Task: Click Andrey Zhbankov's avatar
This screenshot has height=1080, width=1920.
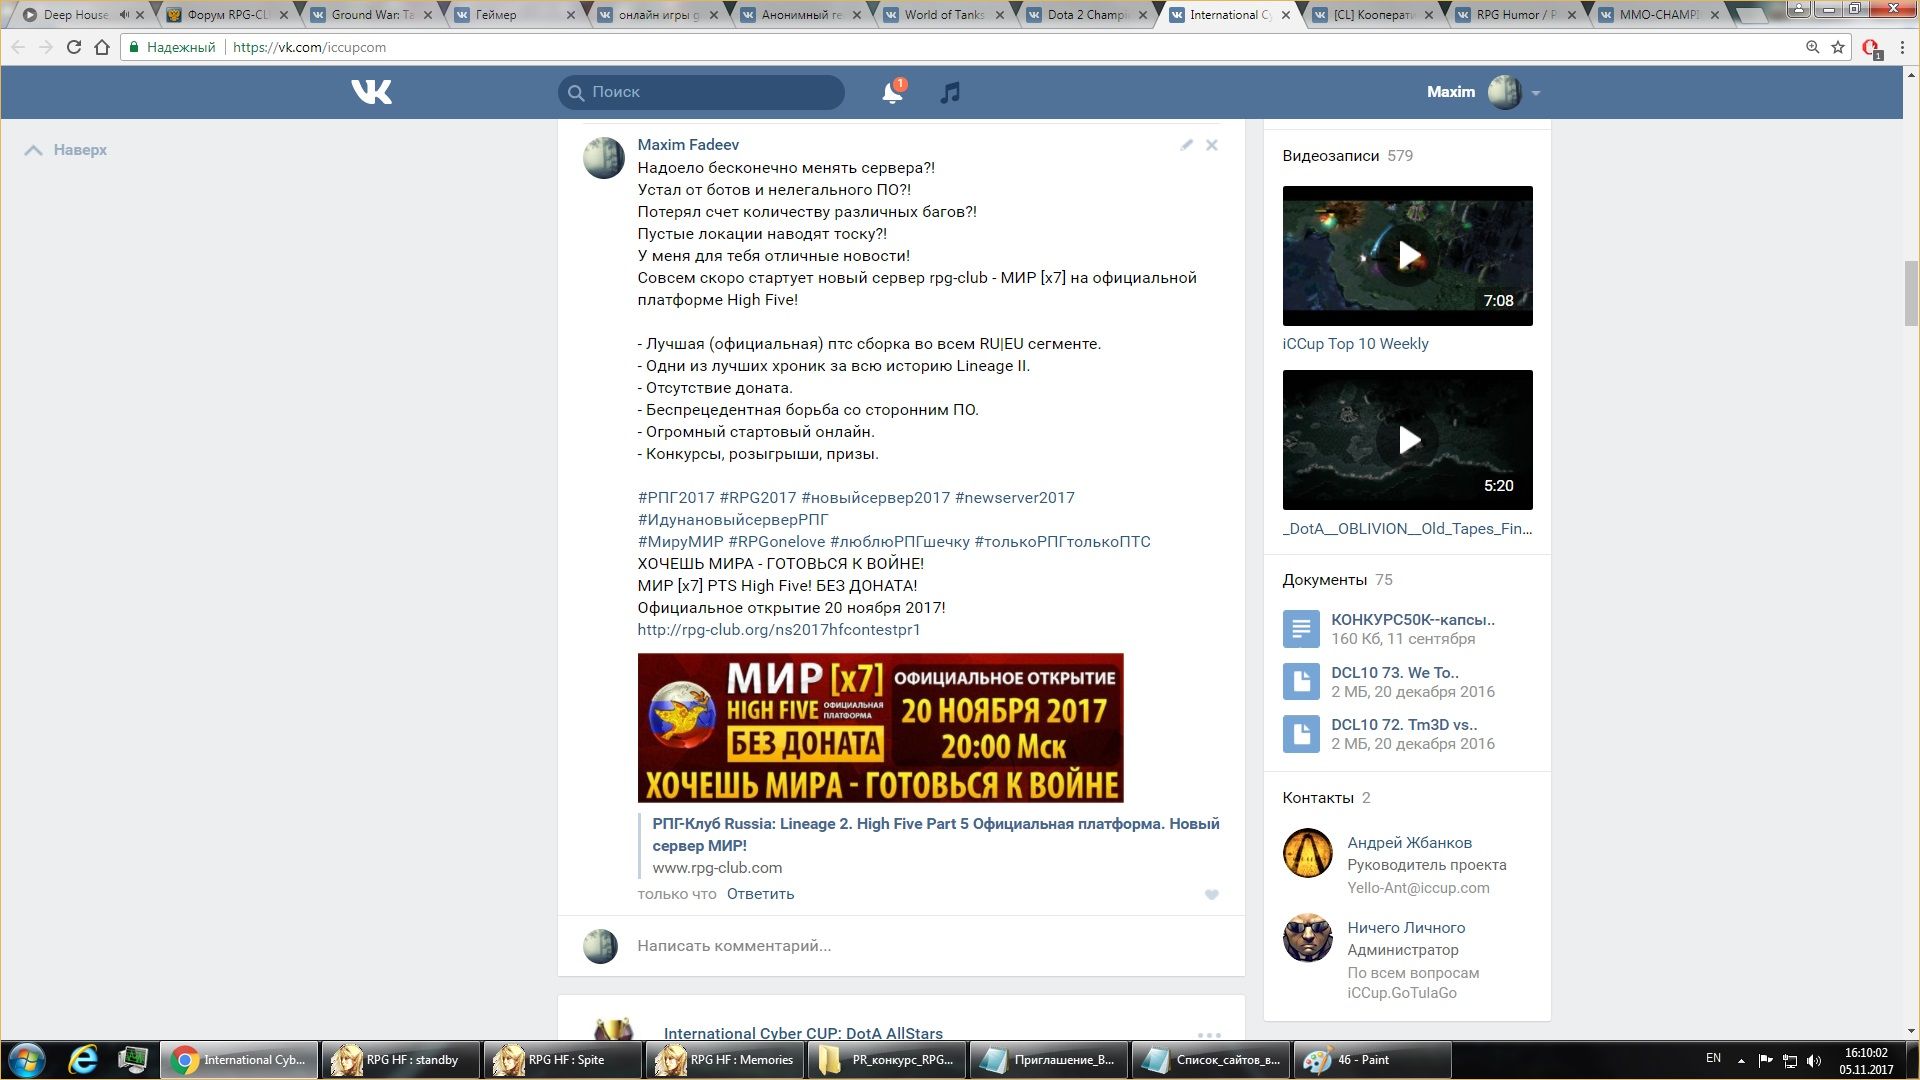Action: tap(1307, 853)
